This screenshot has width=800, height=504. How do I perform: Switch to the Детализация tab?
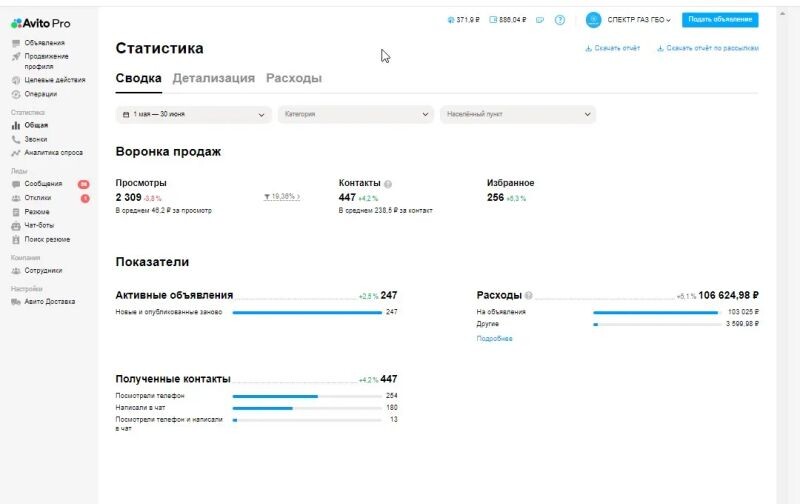(x=213, y=78)
